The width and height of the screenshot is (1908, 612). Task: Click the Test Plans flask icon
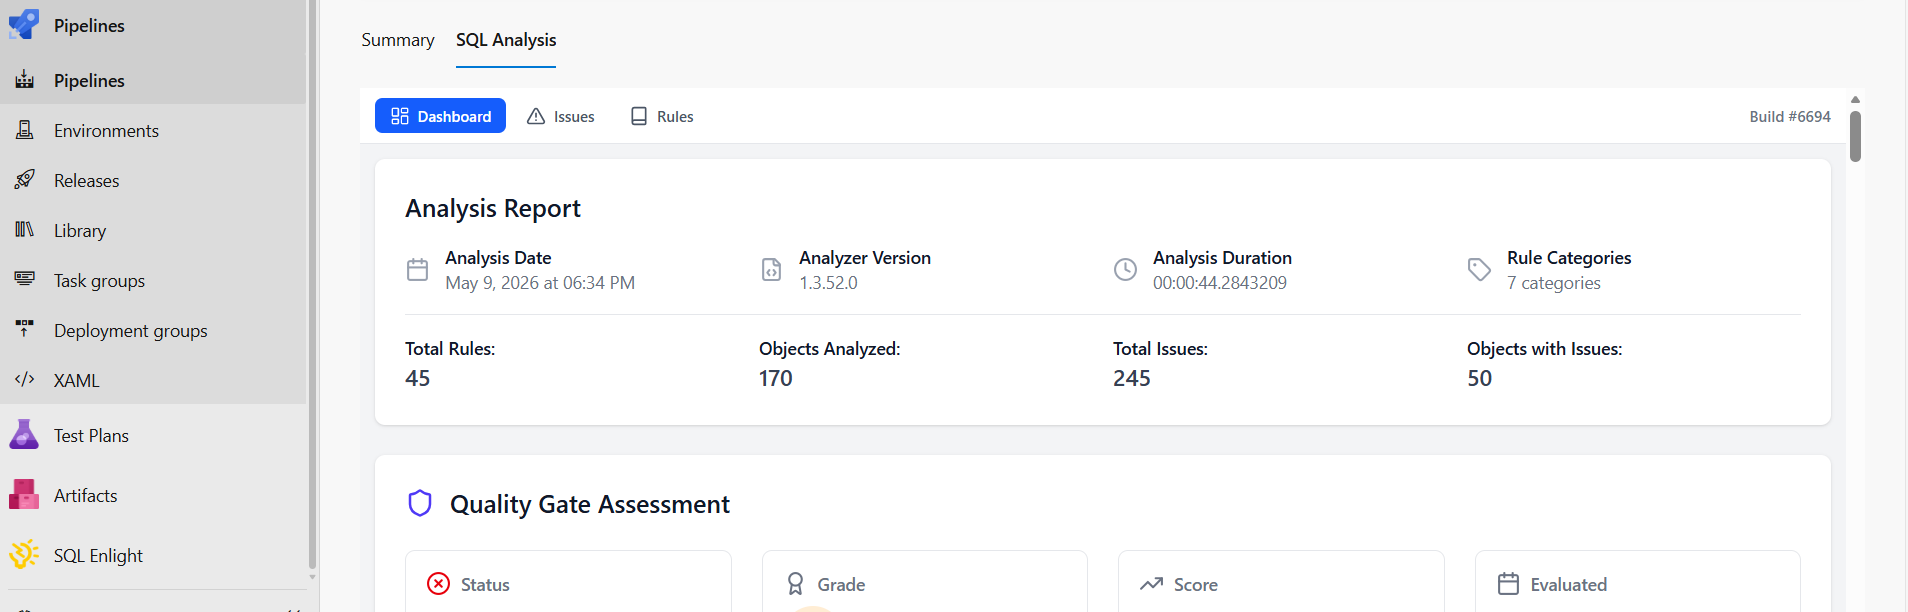(24, 435)
